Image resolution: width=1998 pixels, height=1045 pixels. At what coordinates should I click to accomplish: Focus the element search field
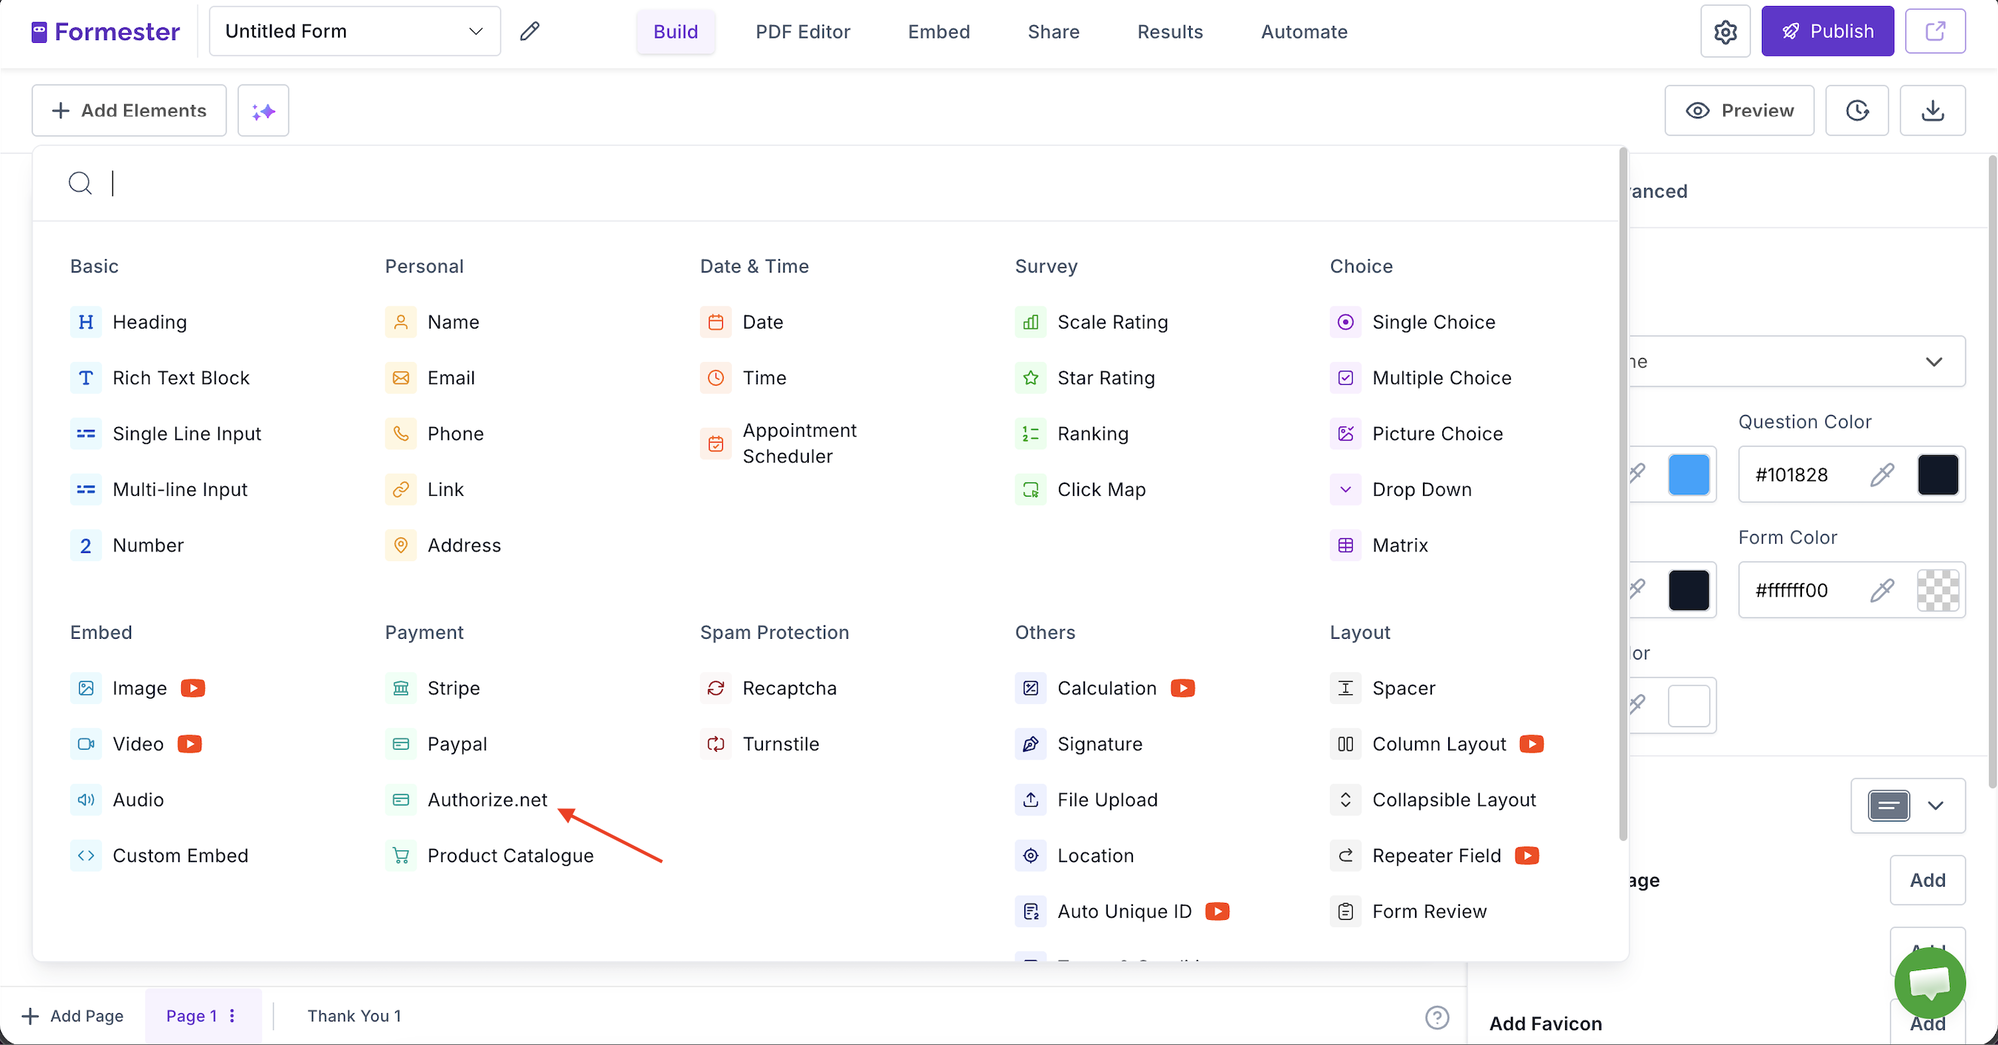(825, 183)
